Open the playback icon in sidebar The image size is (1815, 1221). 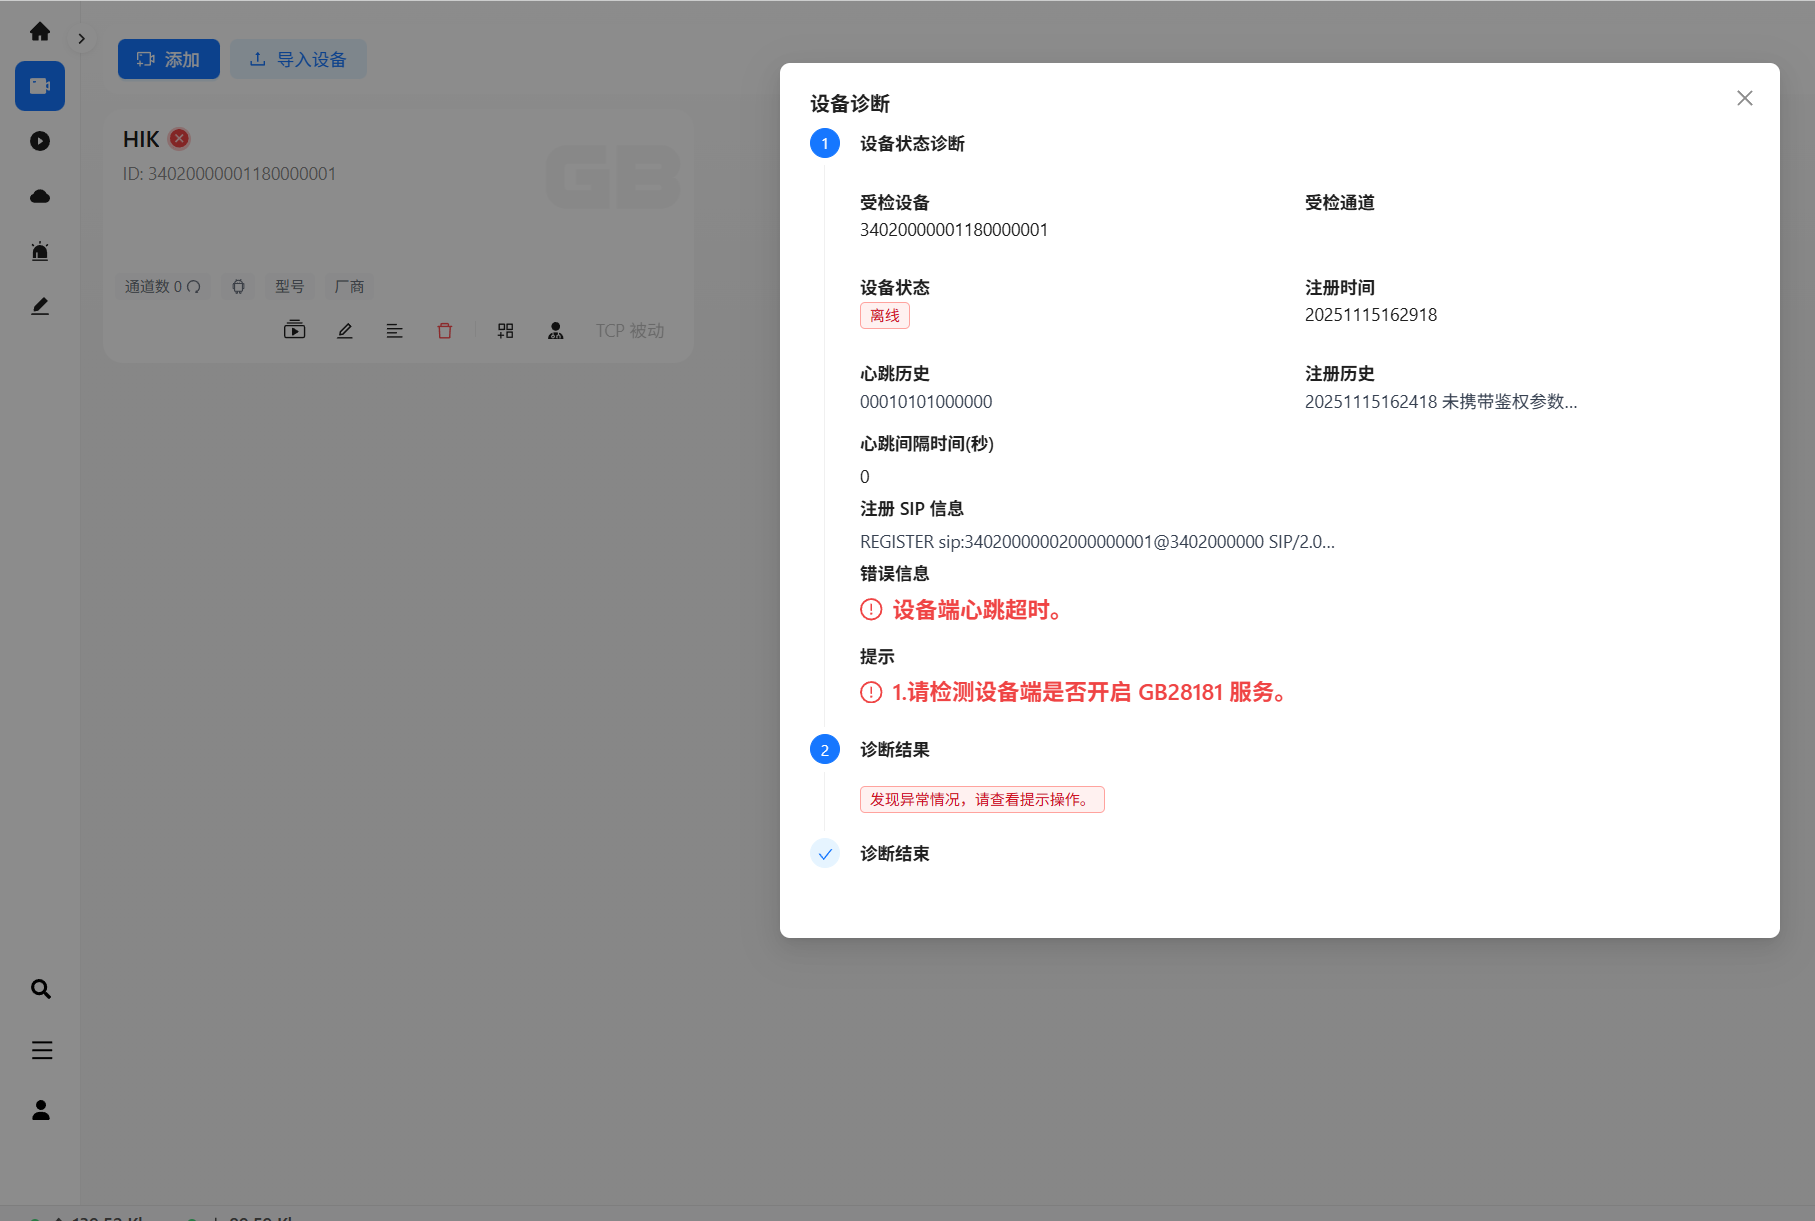pyautogui.click(x=40, y=141)
